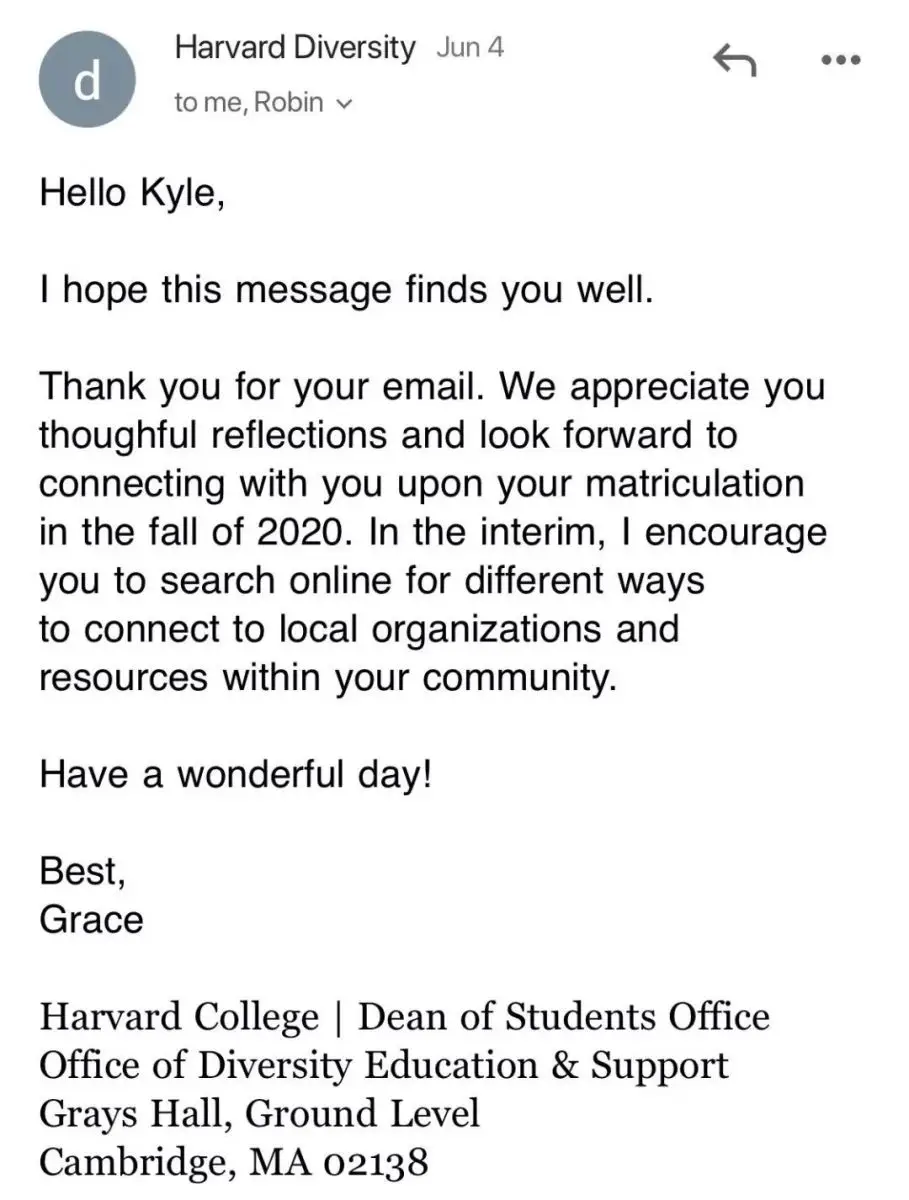The image size is (909, 1200).
Task: Click "I hope this message finds you well"
Action: (345, 290)
